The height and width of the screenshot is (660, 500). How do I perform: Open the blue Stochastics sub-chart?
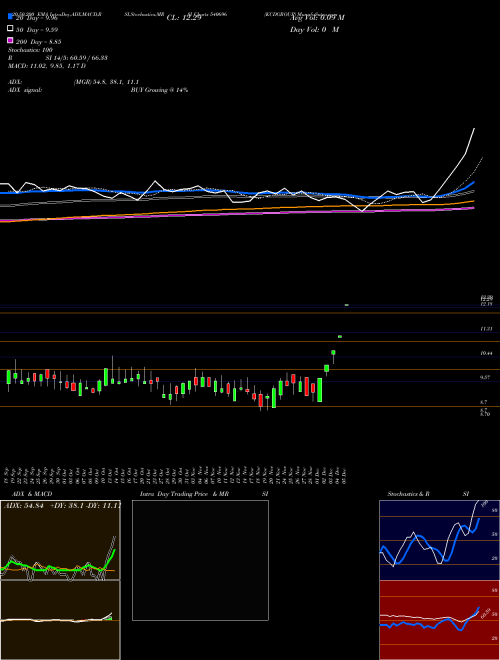[x=439, y=540]
